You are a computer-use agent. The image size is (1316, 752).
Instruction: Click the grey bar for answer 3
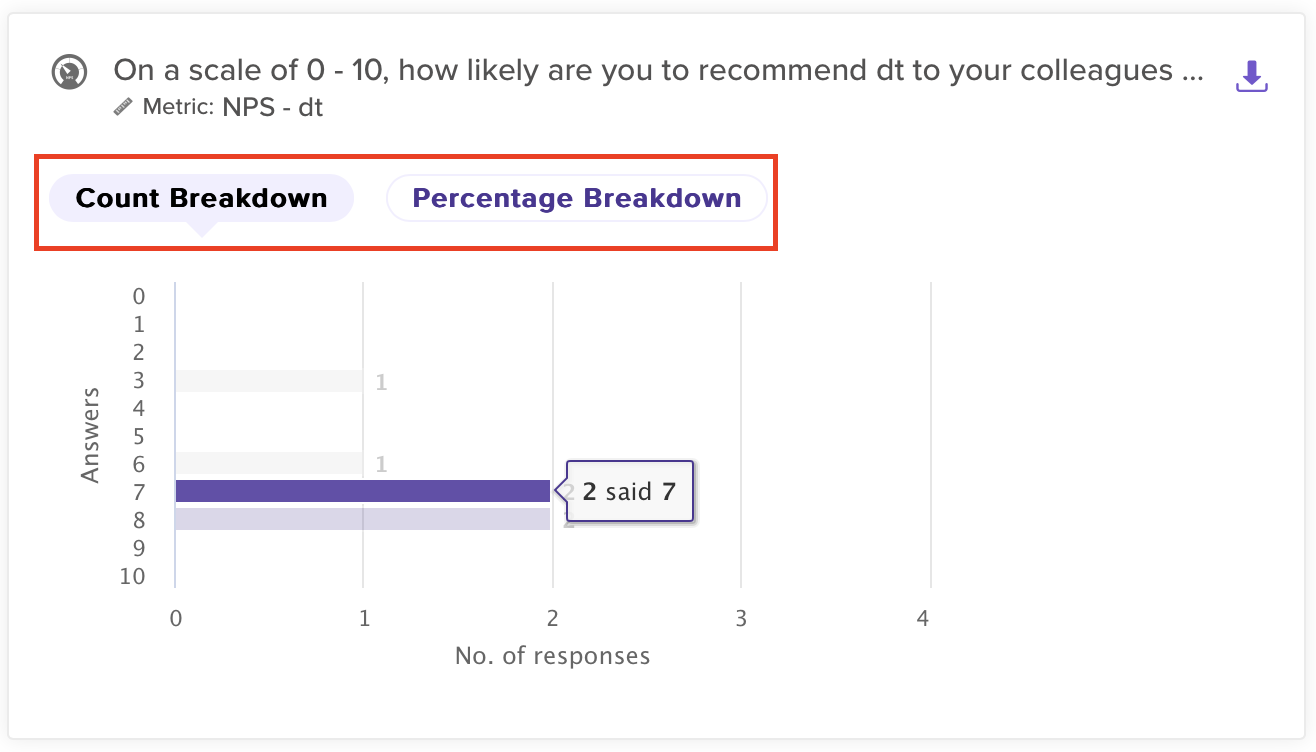coord(268,381)
